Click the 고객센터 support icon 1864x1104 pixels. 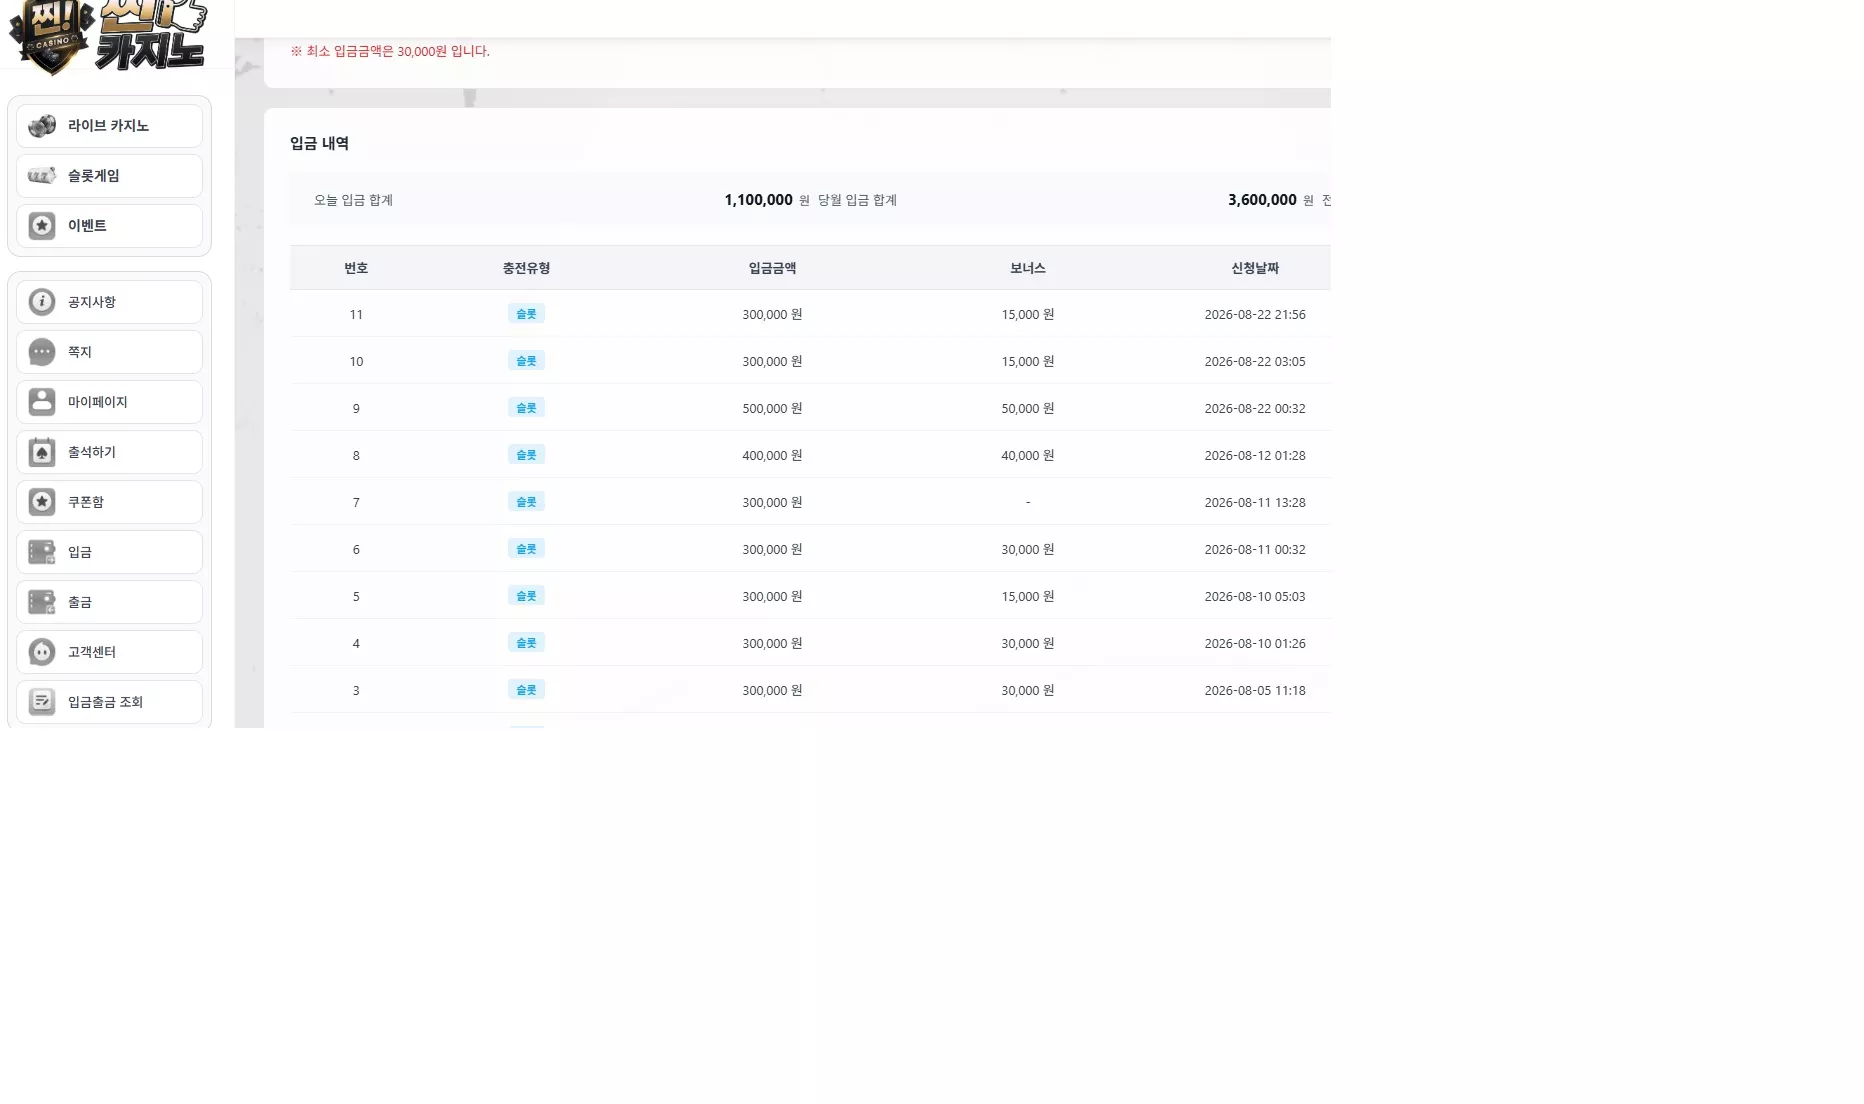point(42,652)
